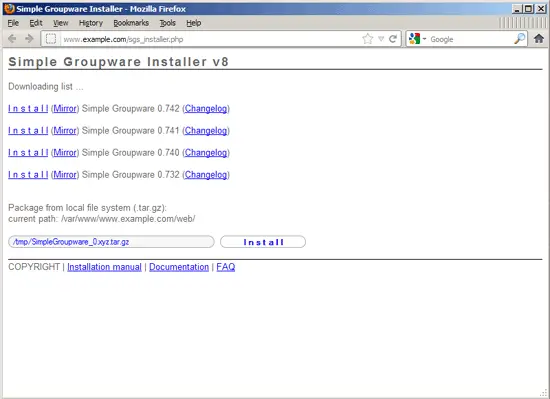The height and width of the screenshot is (399, 550).
Task: Install Simple Groupware 0.732
Action: (28, 175)
